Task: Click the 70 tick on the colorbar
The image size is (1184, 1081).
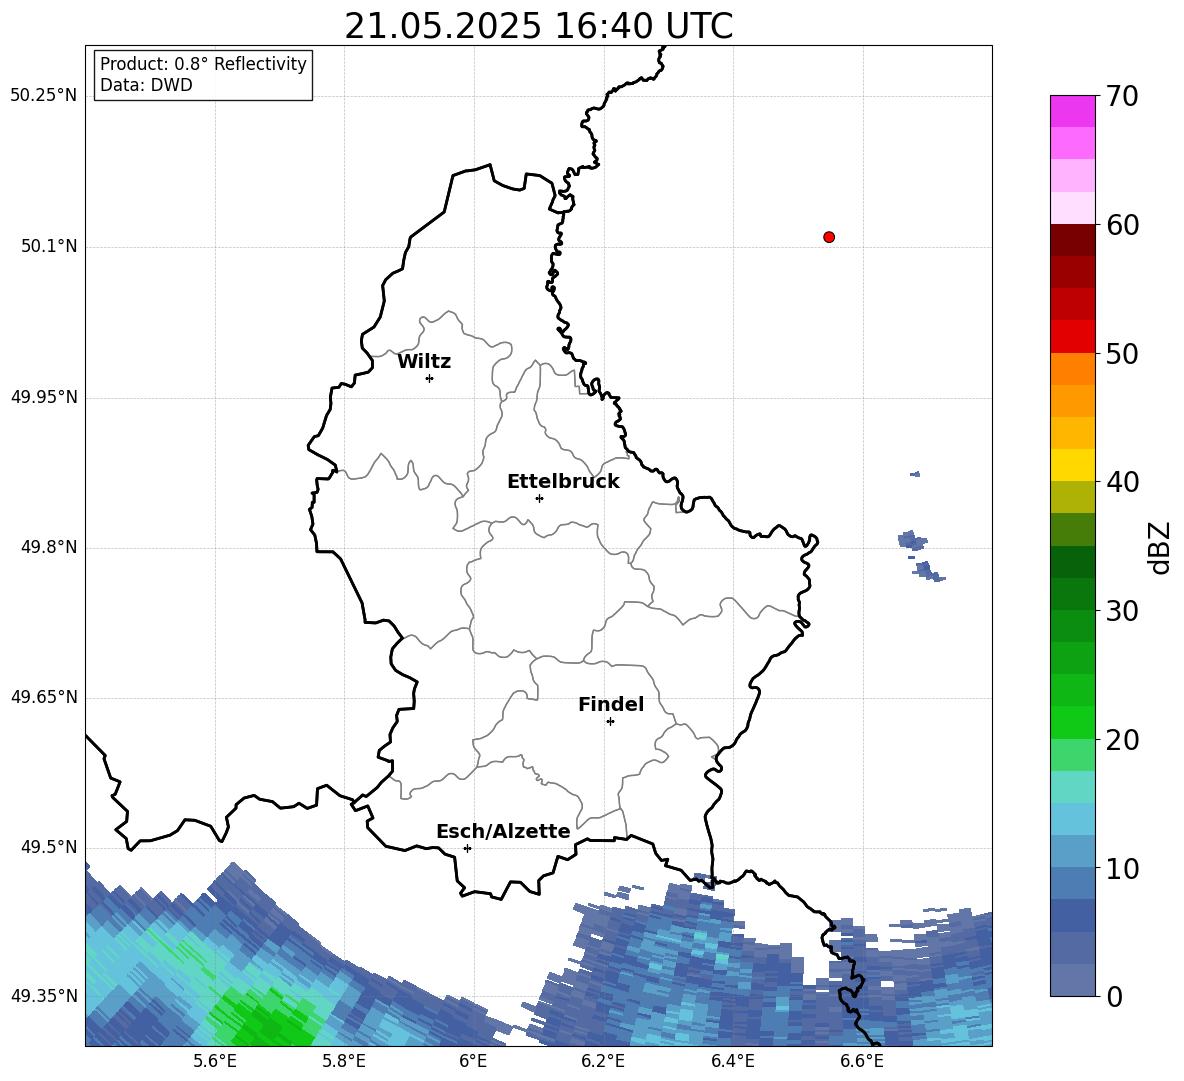Action: click(x=1122, y=96)
